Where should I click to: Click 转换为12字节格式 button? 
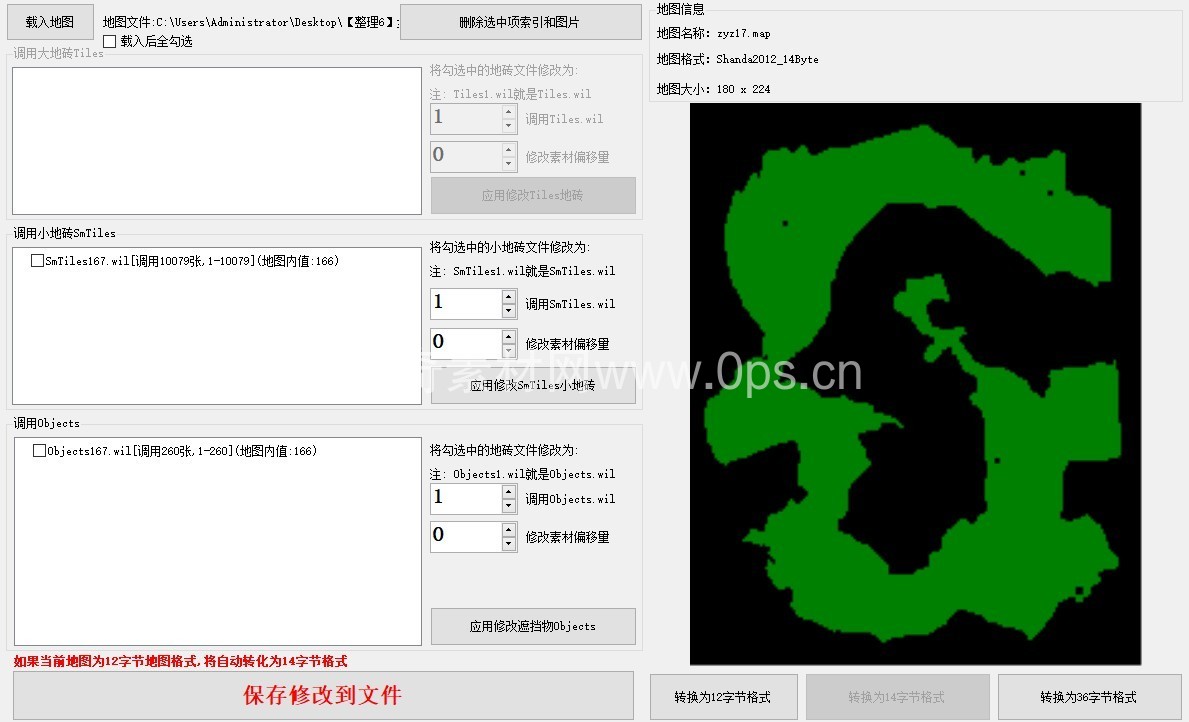[723, 697]
